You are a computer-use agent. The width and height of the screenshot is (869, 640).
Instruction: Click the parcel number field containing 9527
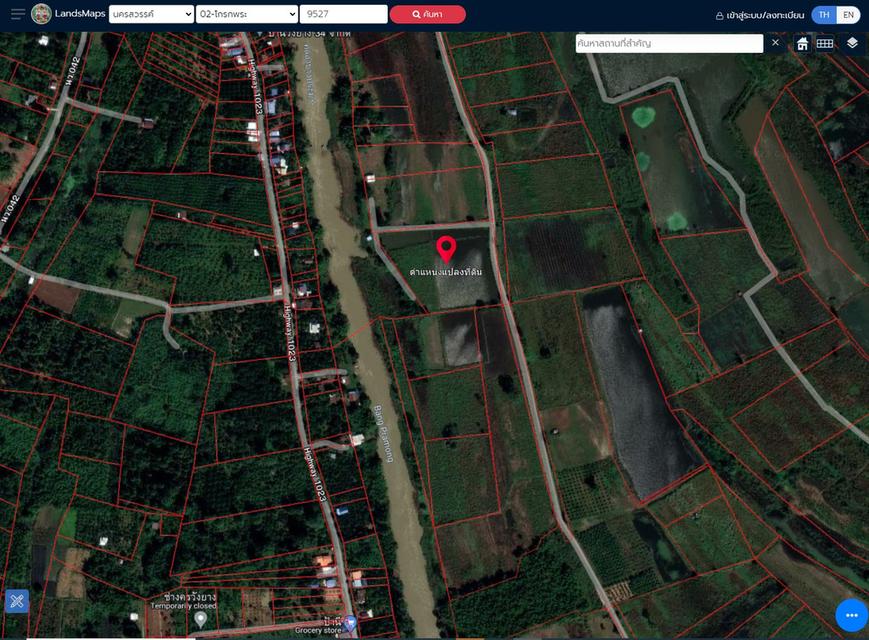pos(343,14)
